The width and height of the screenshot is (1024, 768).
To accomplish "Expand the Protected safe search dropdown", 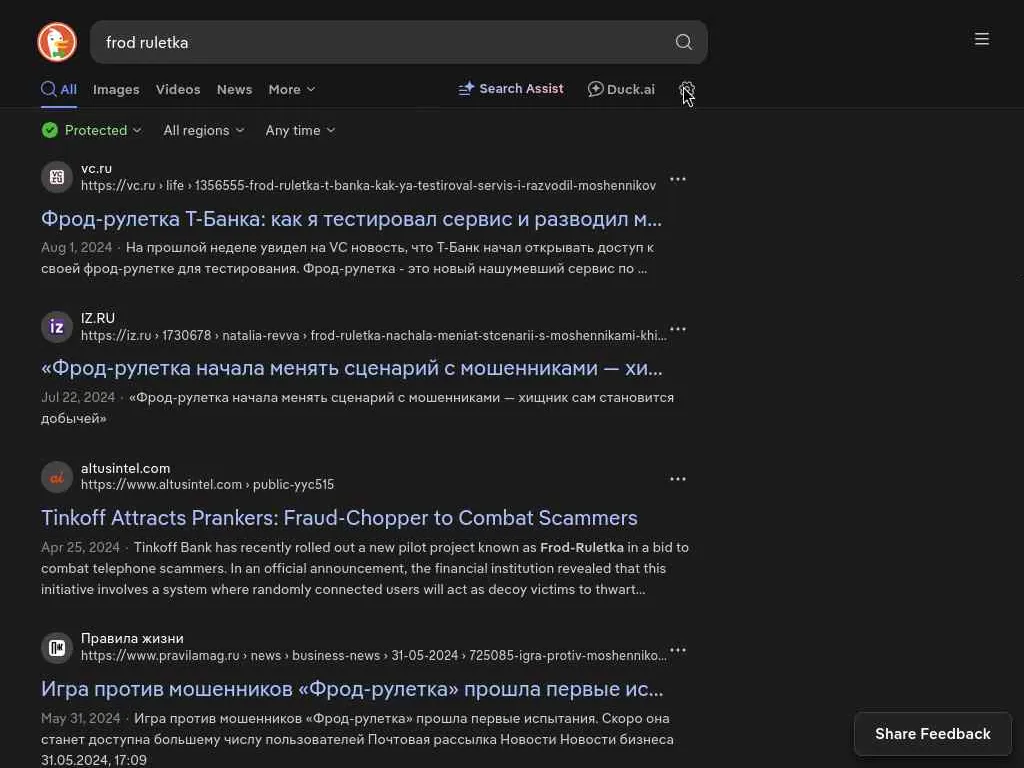I will click(92, 130).
